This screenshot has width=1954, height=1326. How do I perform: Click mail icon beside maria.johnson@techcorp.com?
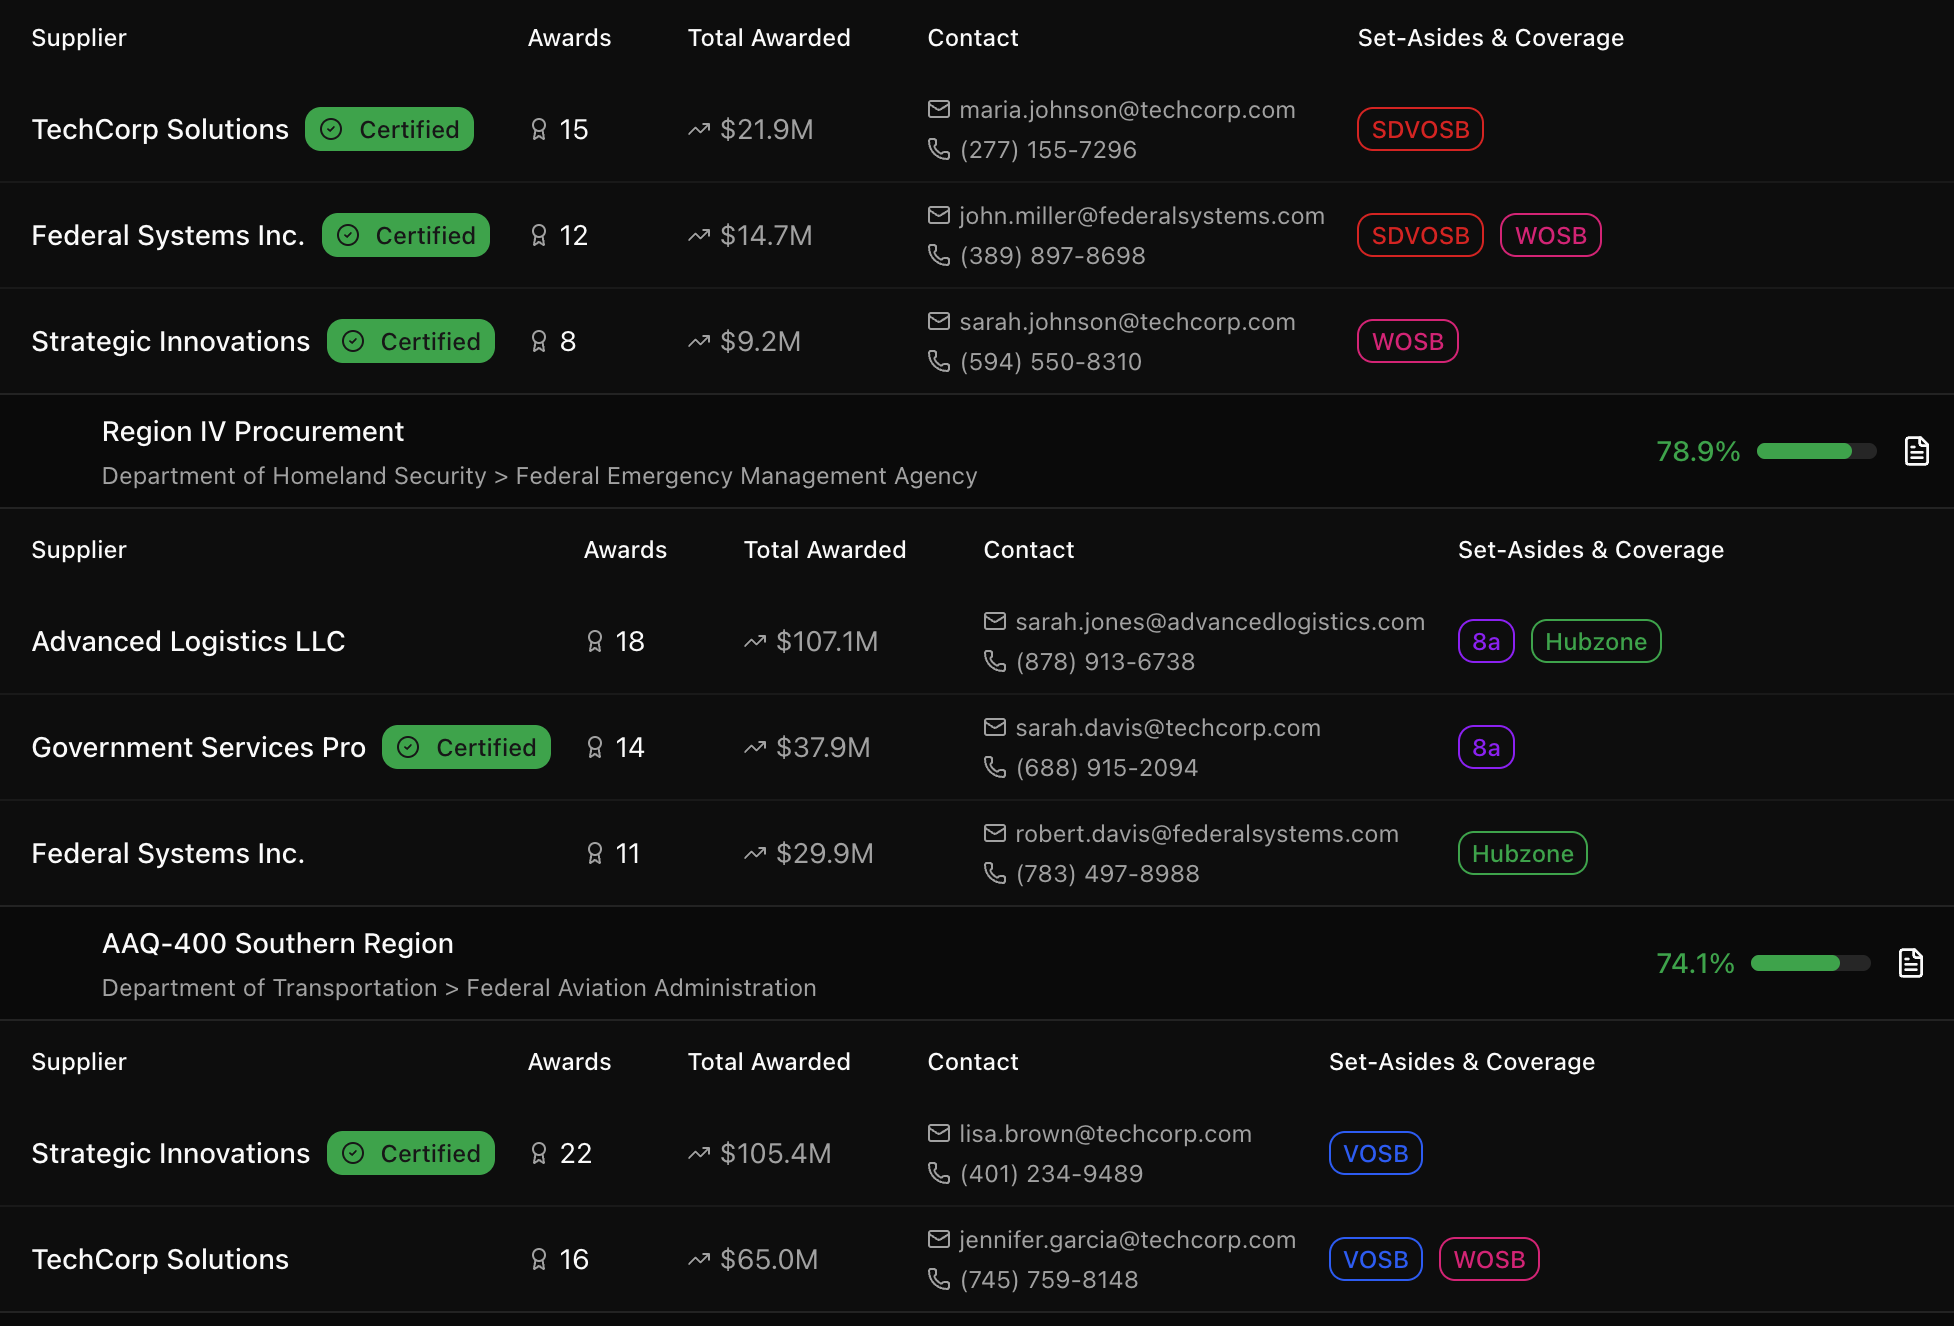pos(938,109)
